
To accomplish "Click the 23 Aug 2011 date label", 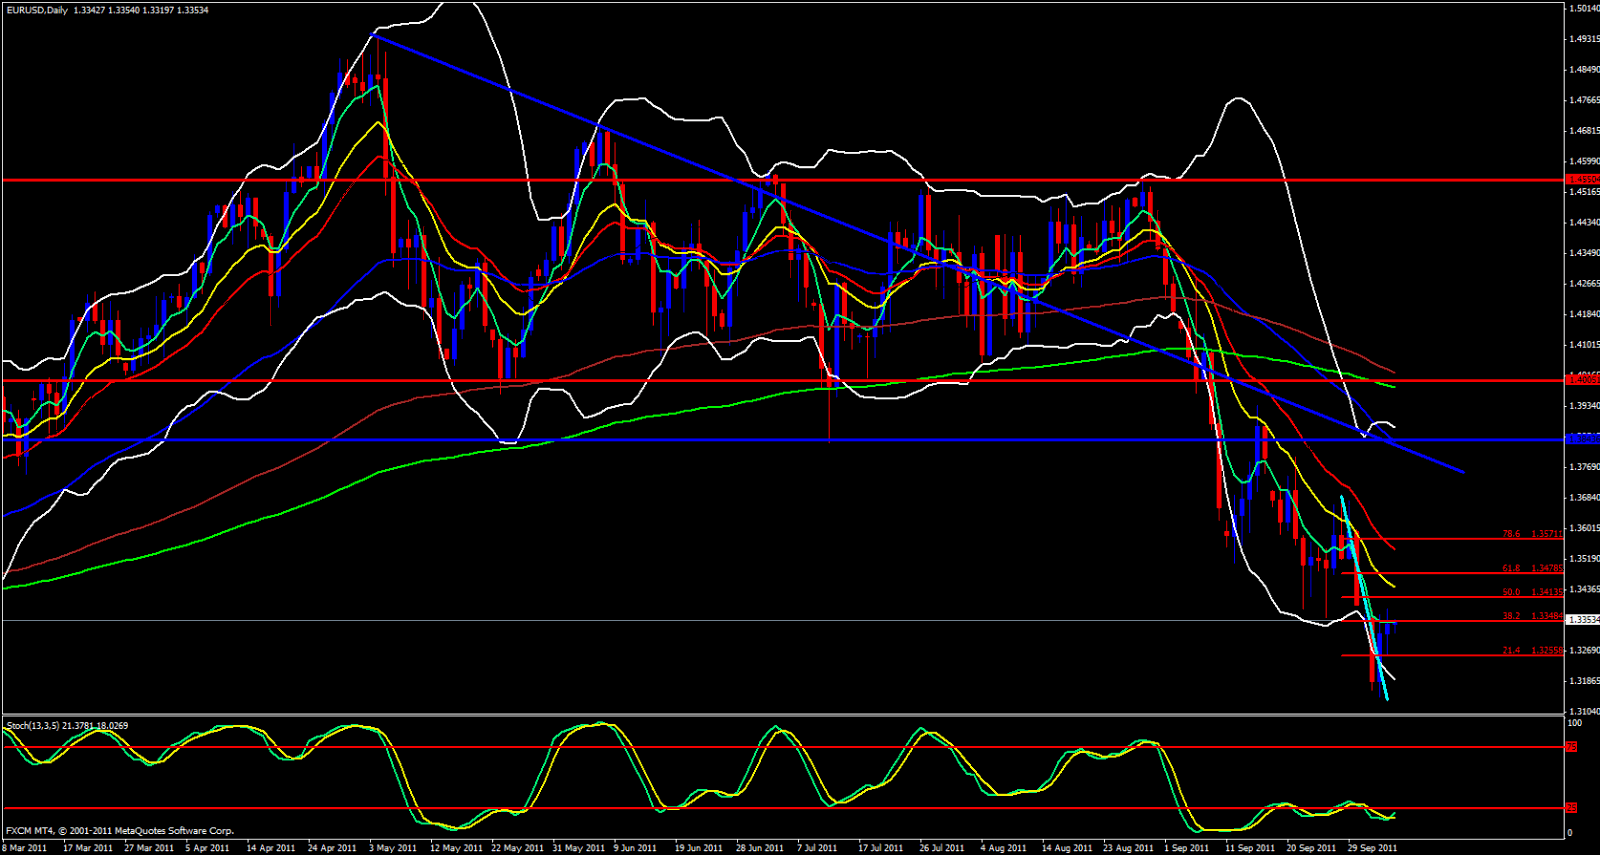I will 1129,848.
